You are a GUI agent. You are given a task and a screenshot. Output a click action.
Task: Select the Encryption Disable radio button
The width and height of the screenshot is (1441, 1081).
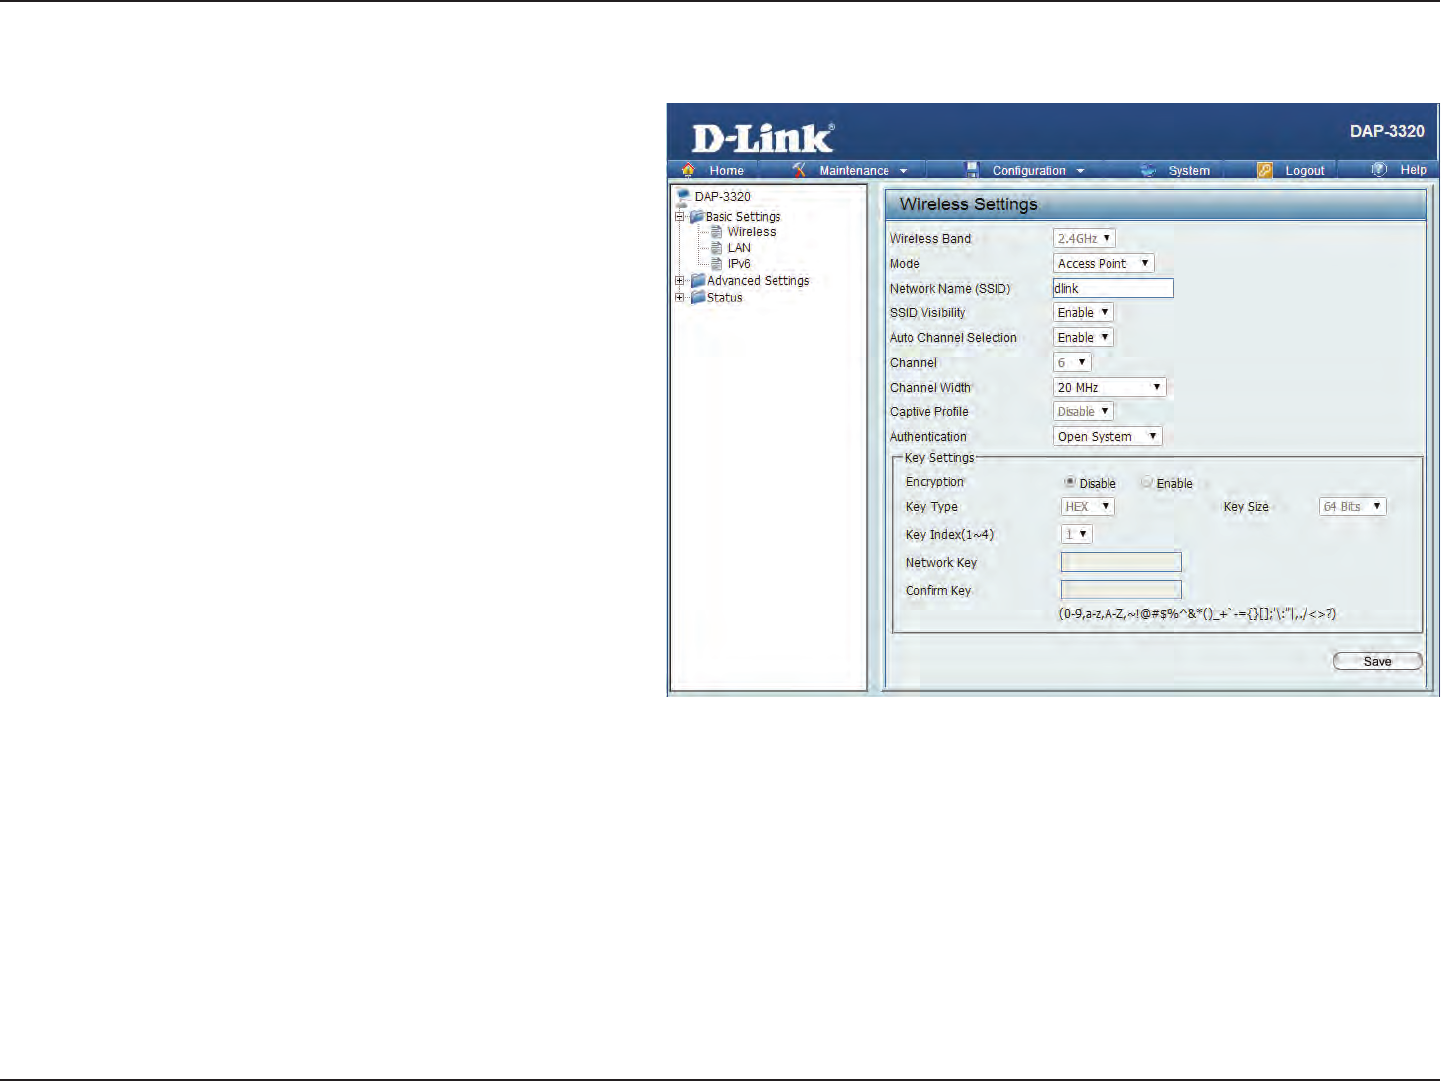point(1070,482)
